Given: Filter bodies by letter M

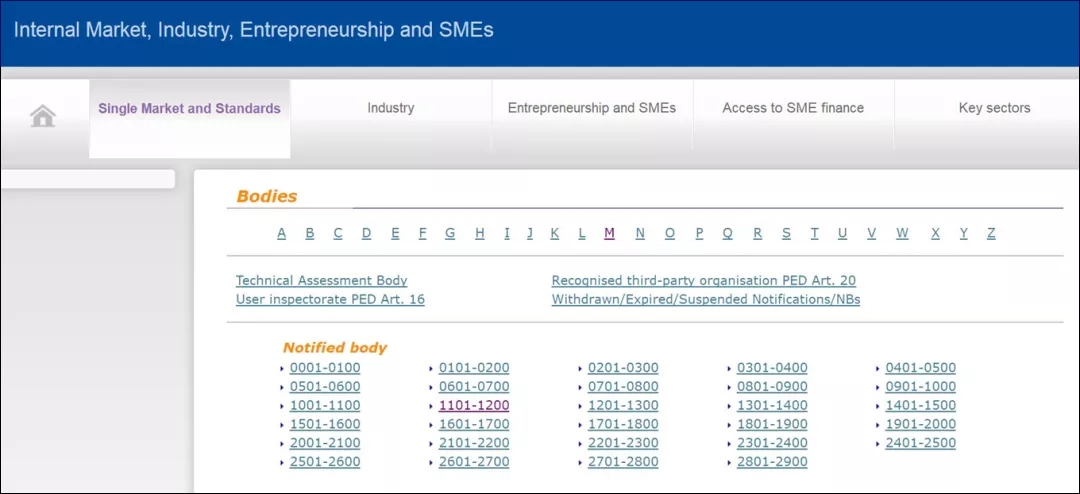Looking at the screenshot, I should click(x=609, y=233).
